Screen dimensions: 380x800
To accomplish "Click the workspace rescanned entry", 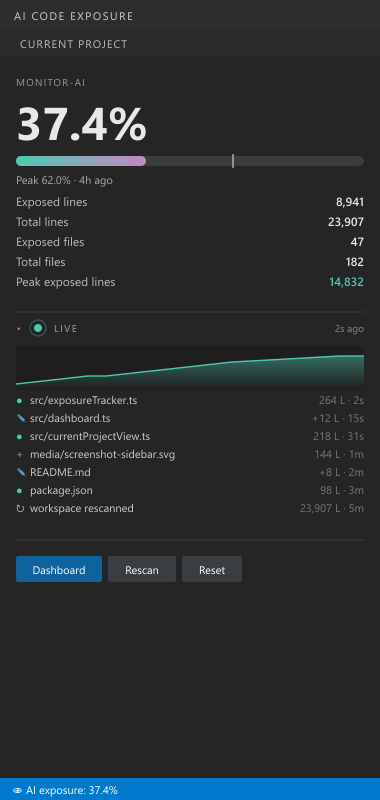I will click(x=190, y=509).
